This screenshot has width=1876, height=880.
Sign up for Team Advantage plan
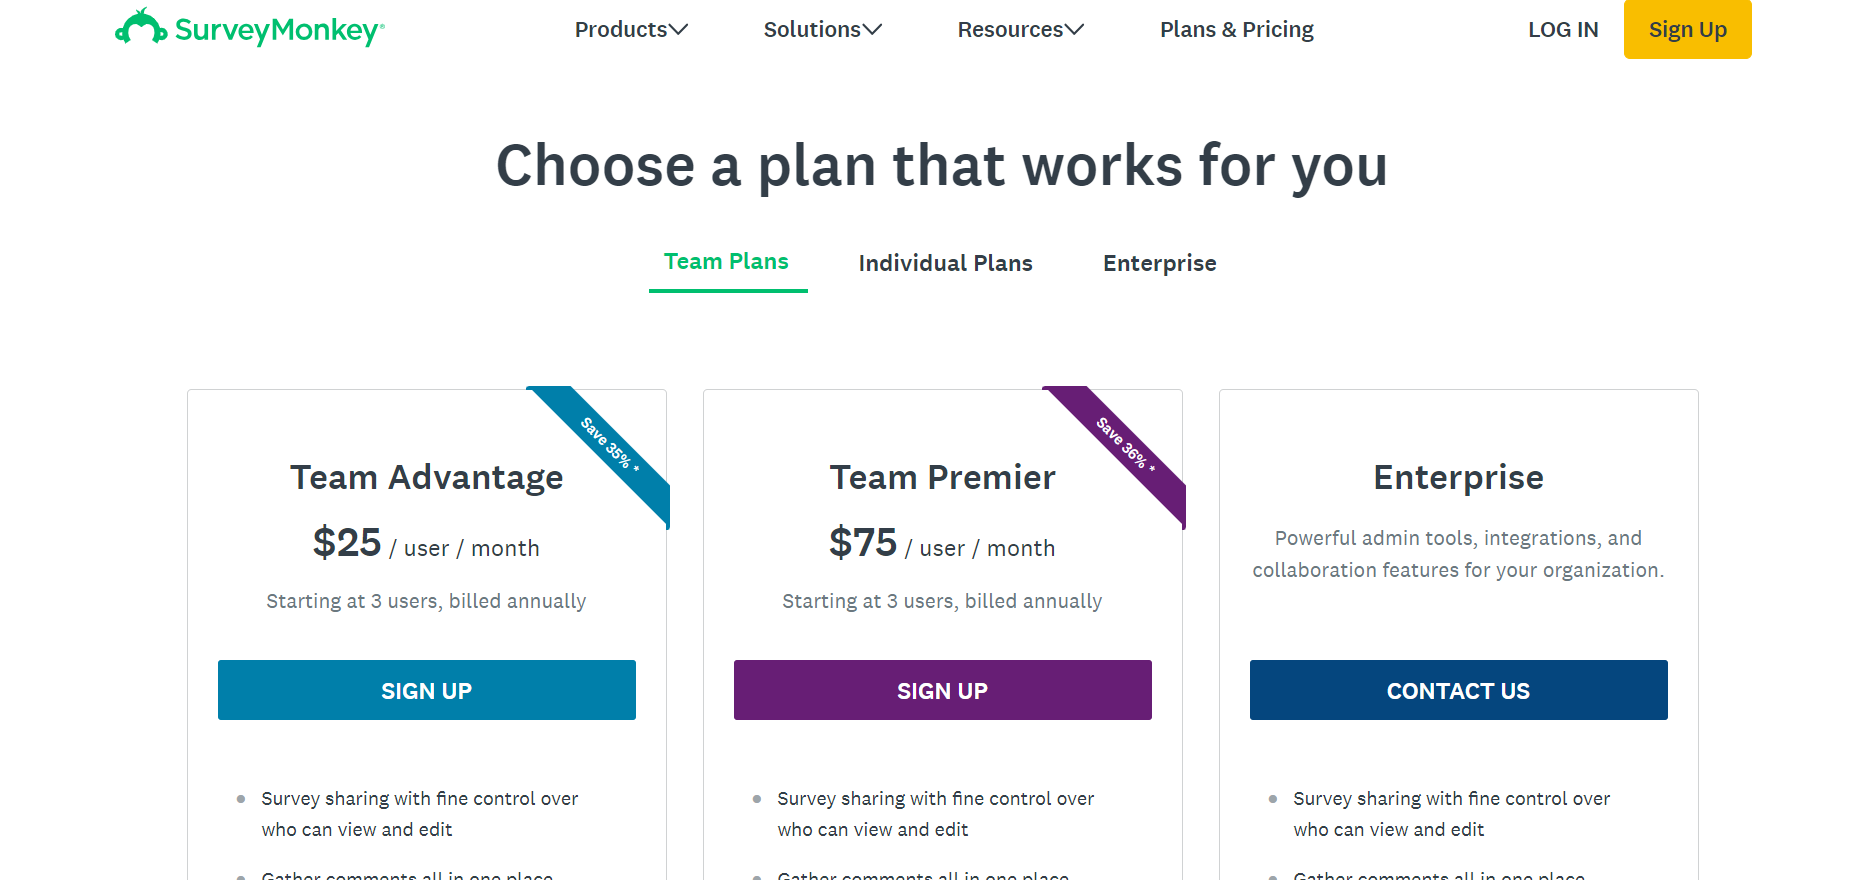coord(427,690)
